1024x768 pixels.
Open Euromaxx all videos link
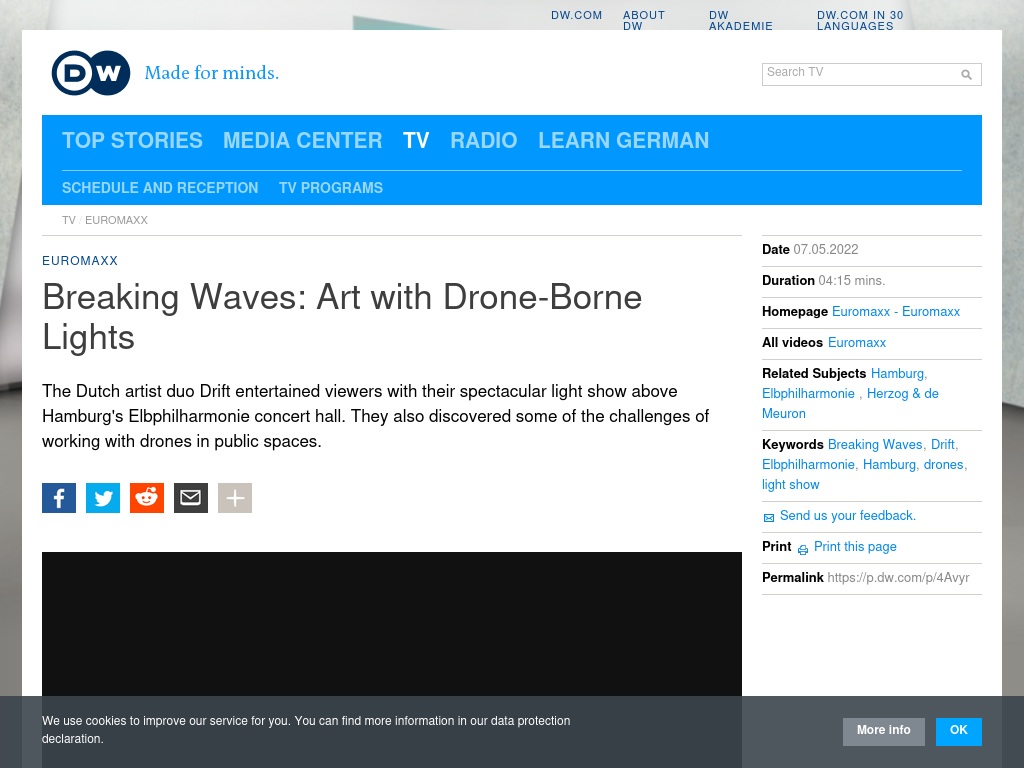(857, 342)
